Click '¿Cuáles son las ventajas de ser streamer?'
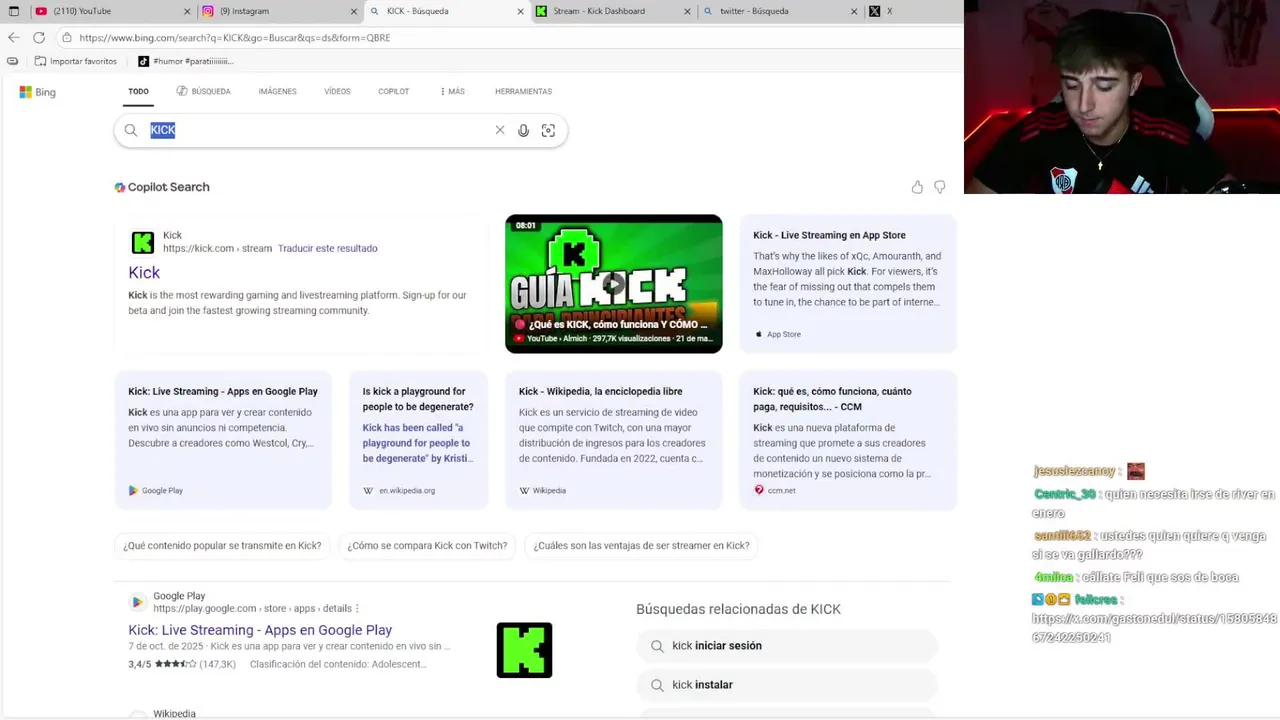The image size is (1280, 720). pyautogui.click(x=641, y=546)
